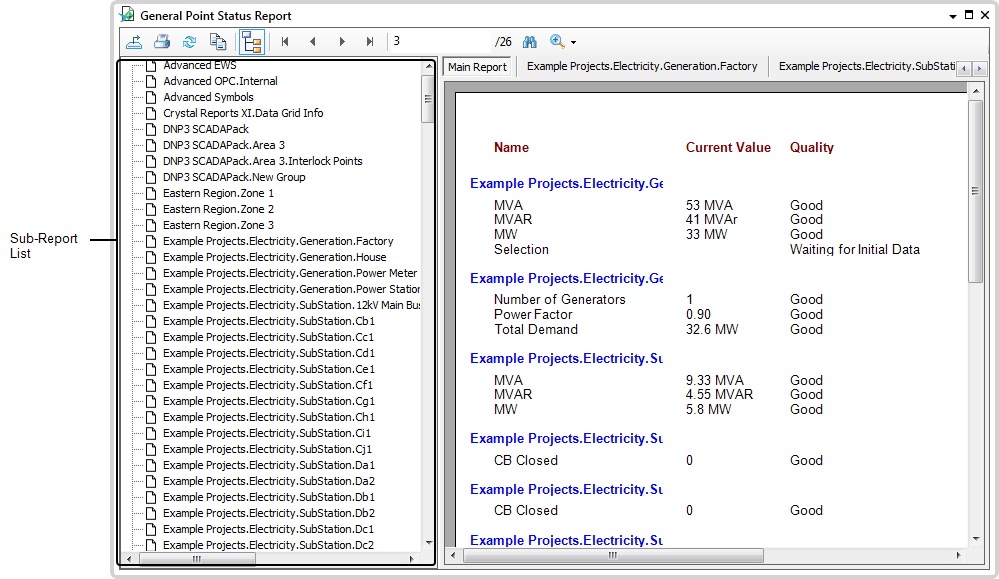Viewport: 999px width, 579px height.
Task: Toggle the group tree panel button
Action: [x=251, y=42]
